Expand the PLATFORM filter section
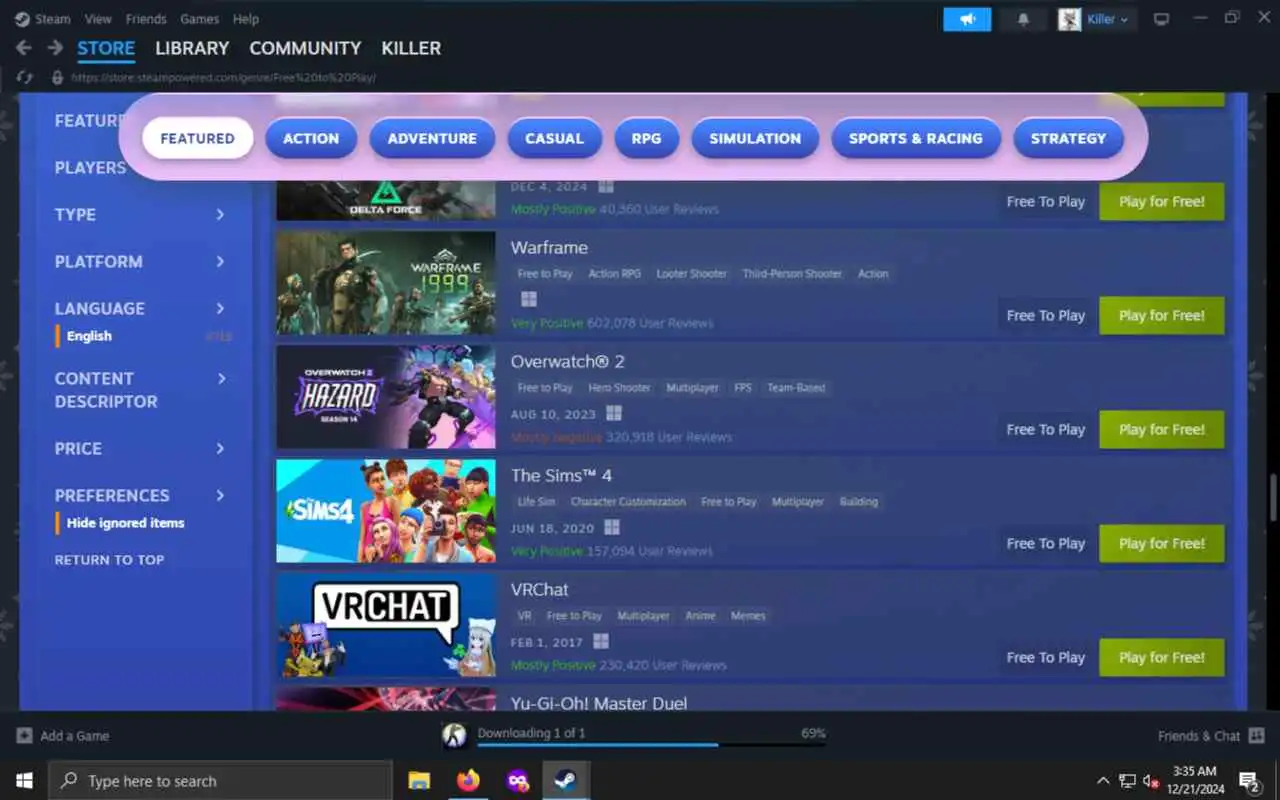Image resolution: width=1280 pixels, height=800 pixels. (140, 261)
